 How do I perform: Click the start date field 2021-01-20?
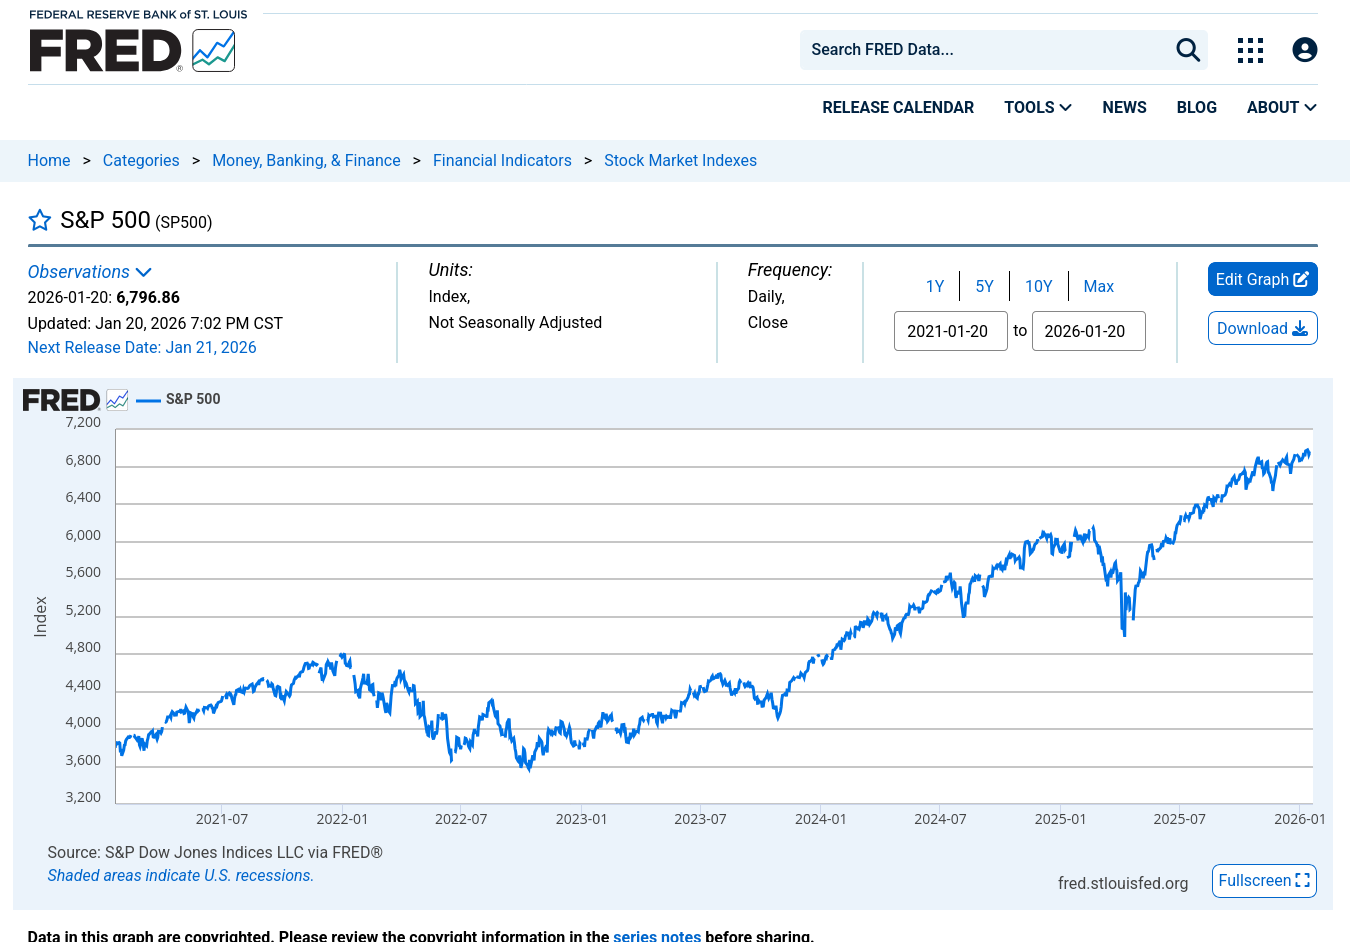tap(950, 332)
